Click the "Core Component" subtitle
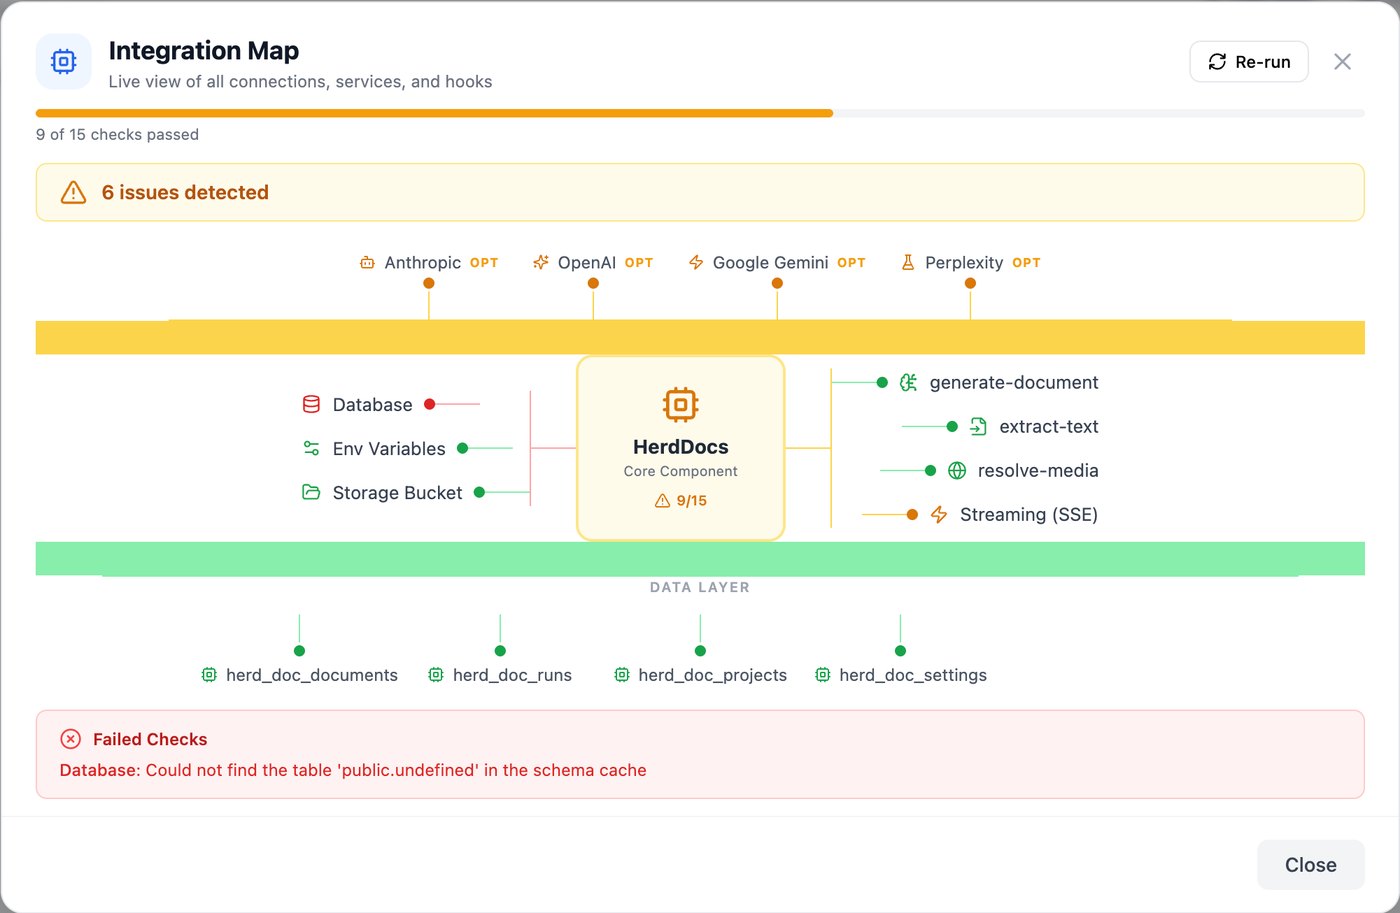This screenshot has height=913, width=1400. click(681, 471)
